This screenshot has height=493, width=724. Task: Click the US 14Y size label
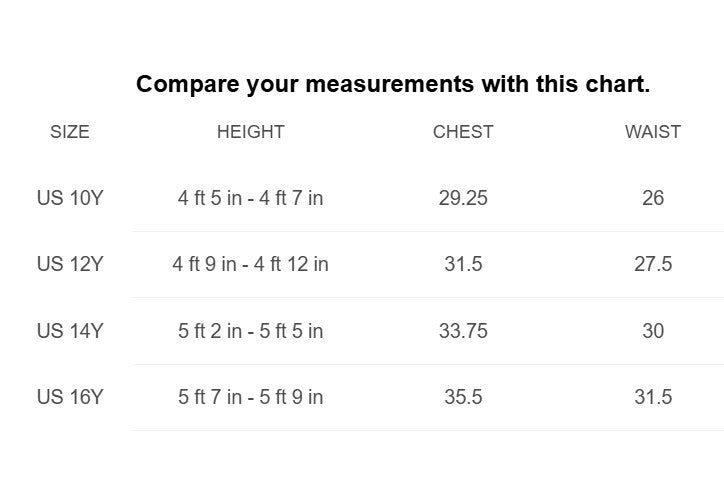click(x=70, y=331)
